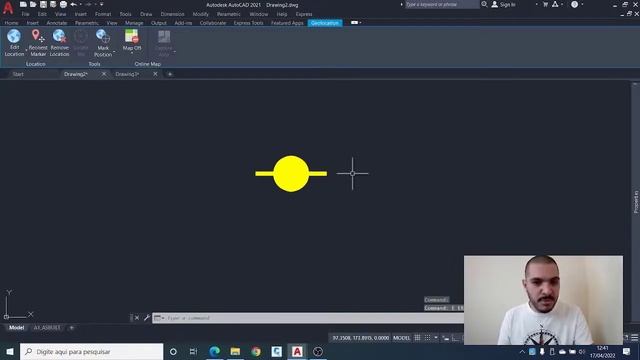Open the Dimension menu
Viewport: 640px width, 360px height.
point(172,14)
